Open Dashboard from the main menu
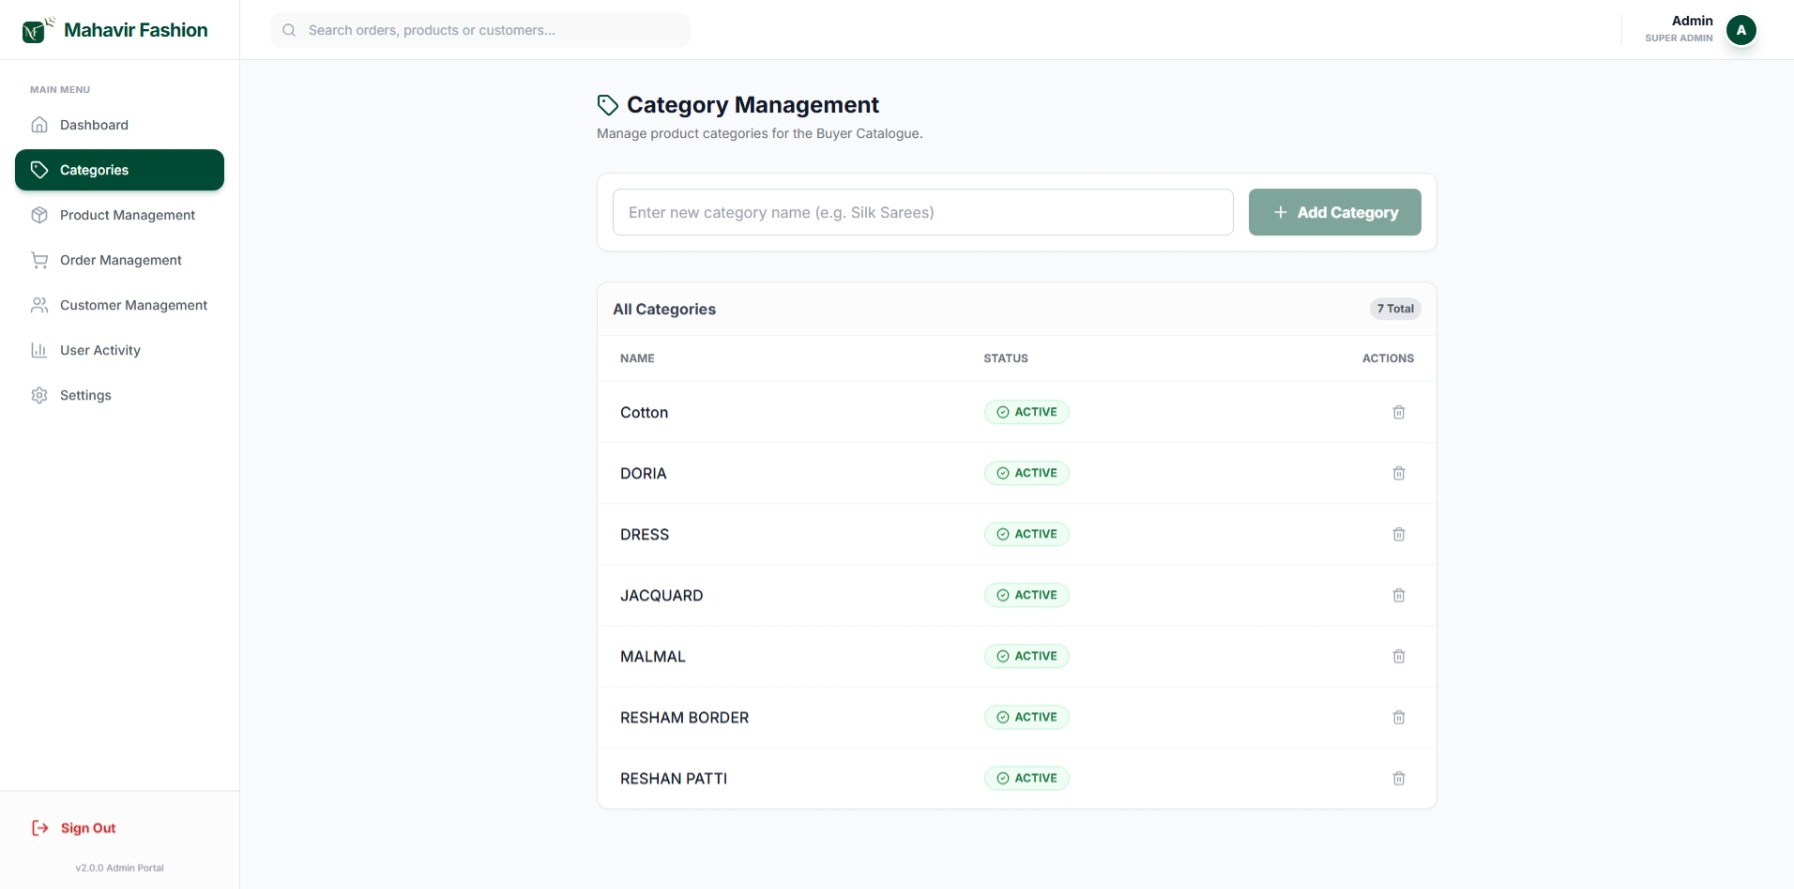 tap(94, 125)
